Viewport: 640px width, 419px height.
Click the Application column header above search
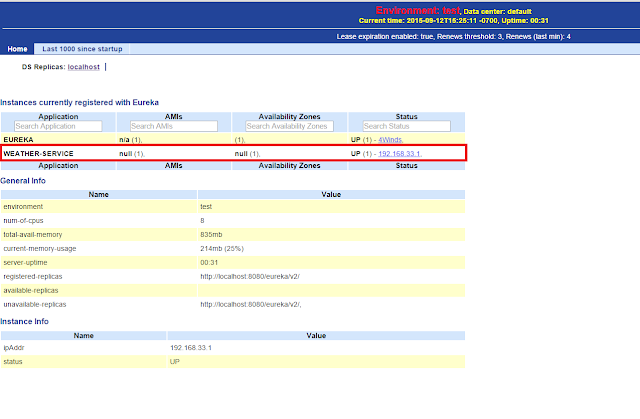pyautogui.click(x=58, y=117)
